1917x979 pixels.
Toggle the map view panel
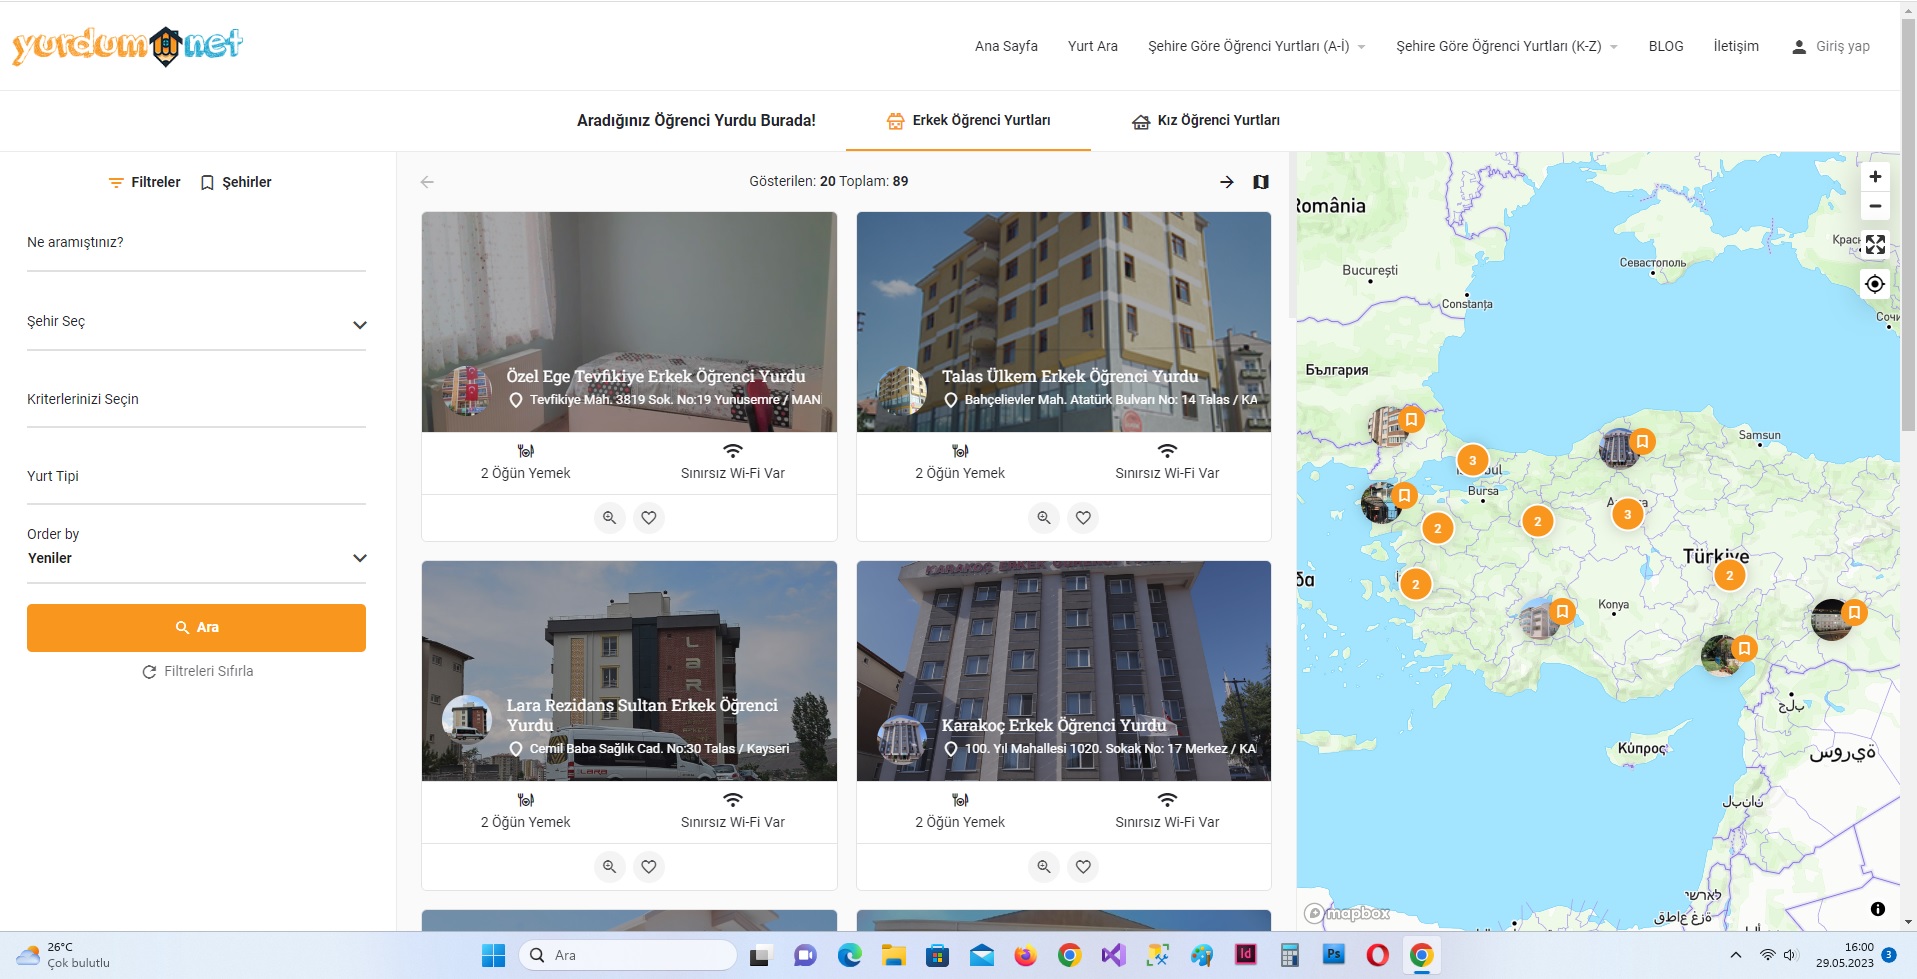(x=1261, y=182)
